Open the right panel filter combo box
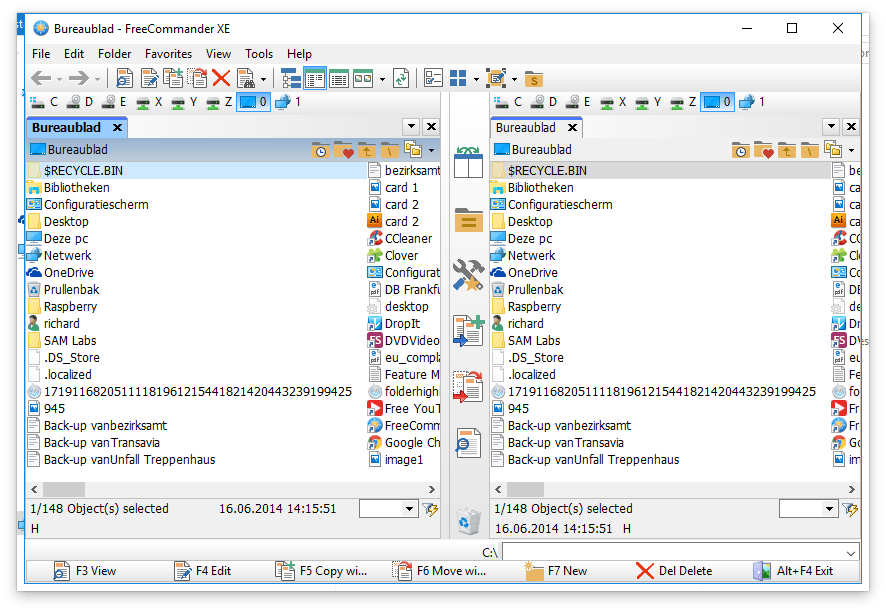The image size is (886, 612). point(809,509)
